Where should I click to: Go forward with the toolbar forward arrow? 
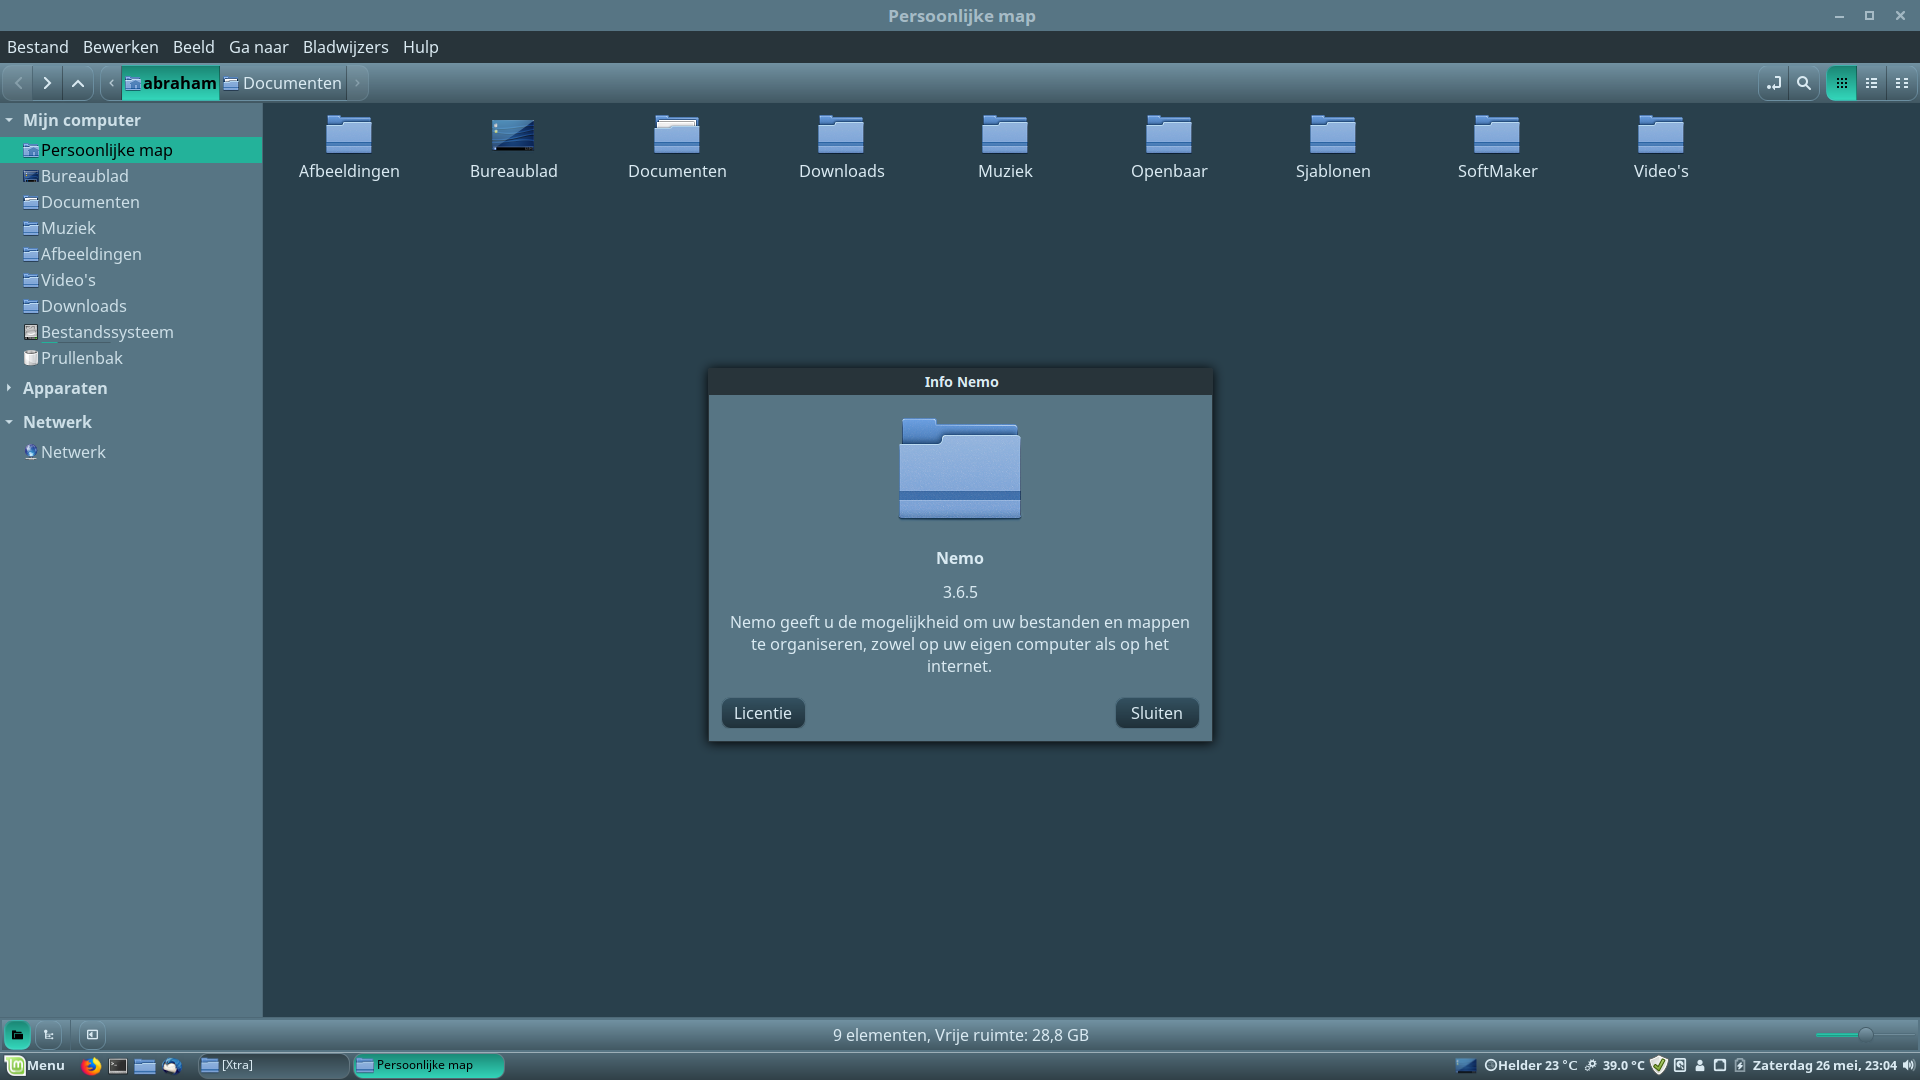[x=47, y=83]
